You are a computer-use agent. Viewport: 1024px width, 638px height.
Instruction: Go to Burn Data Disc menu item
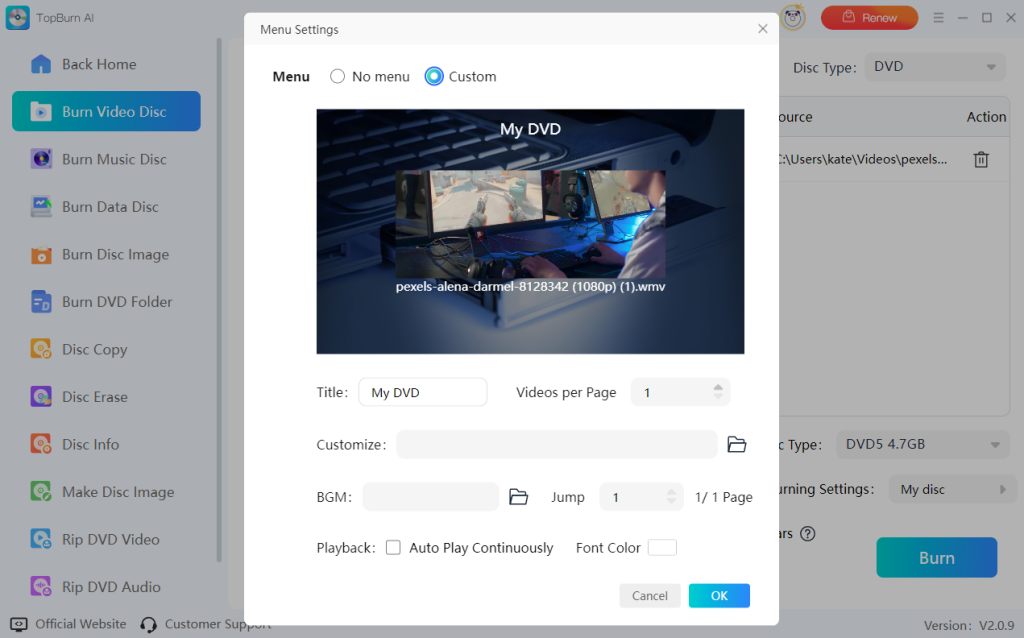click(110, 207)
